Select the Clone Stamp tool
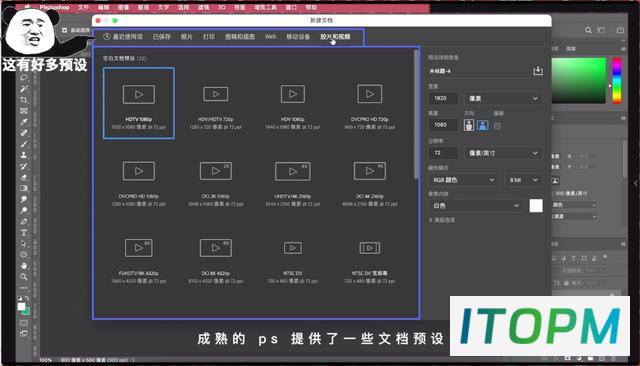 click(x=24, y=155)
